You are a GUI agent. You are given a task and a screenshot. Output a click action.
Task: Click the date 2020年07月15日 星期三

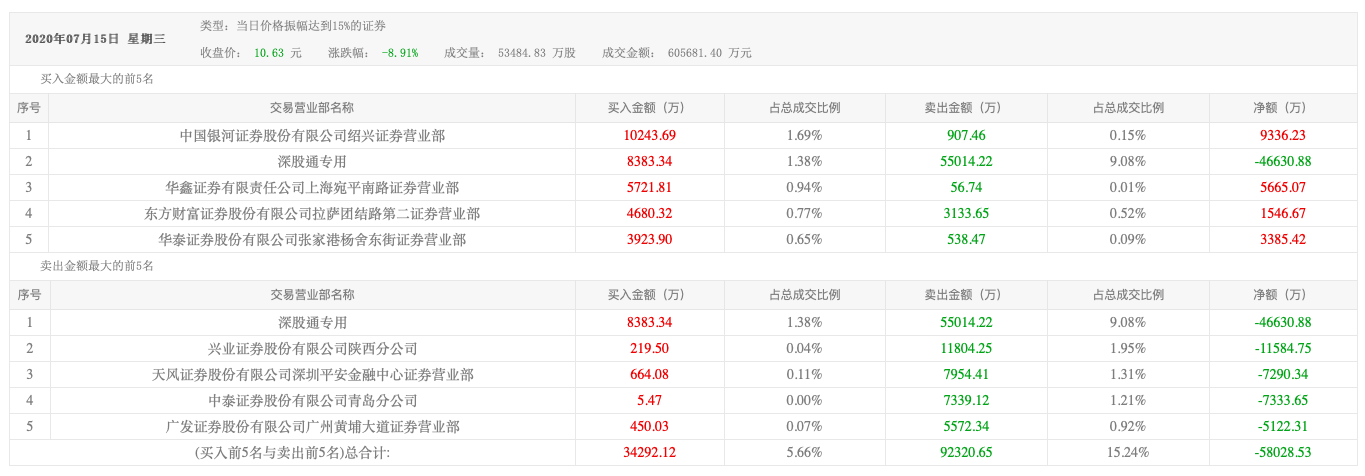[96, 39]
